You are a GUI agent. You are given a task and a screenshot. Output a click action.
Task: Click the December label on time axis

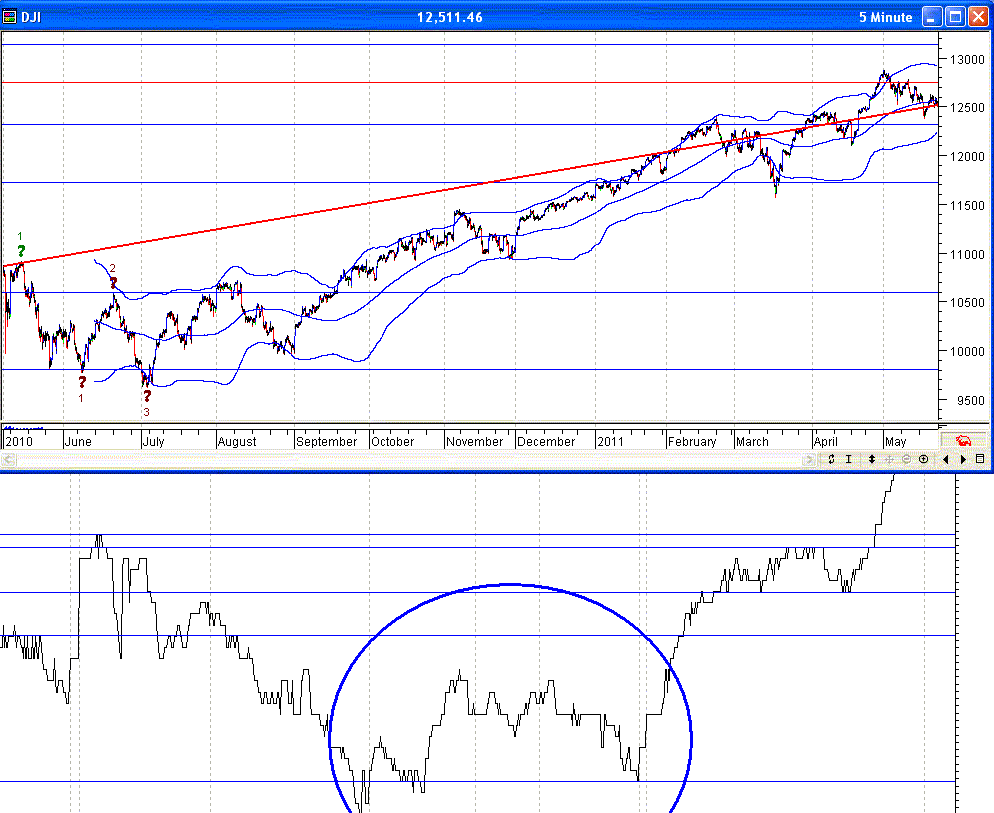[x=546, y=441]
